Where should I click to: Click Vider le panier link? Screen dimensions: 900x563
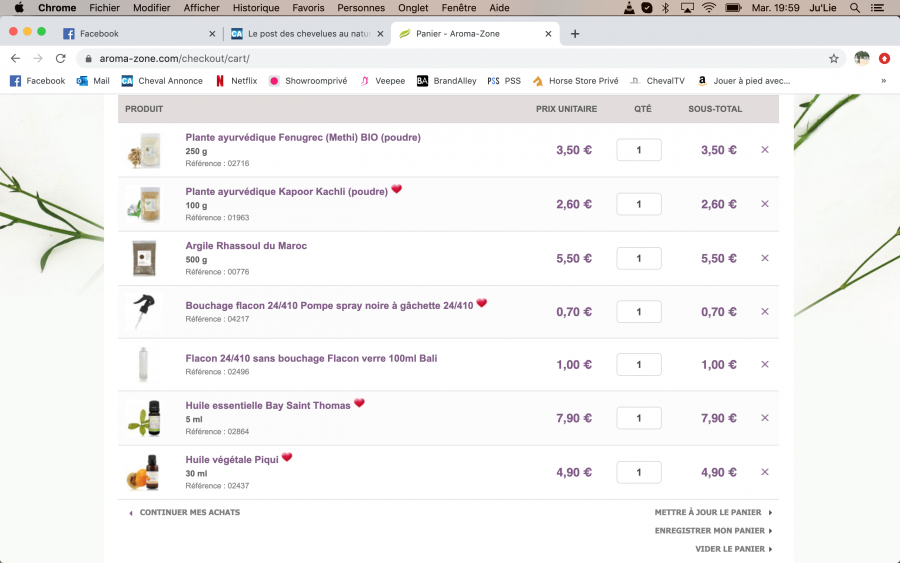click(730, 549)
